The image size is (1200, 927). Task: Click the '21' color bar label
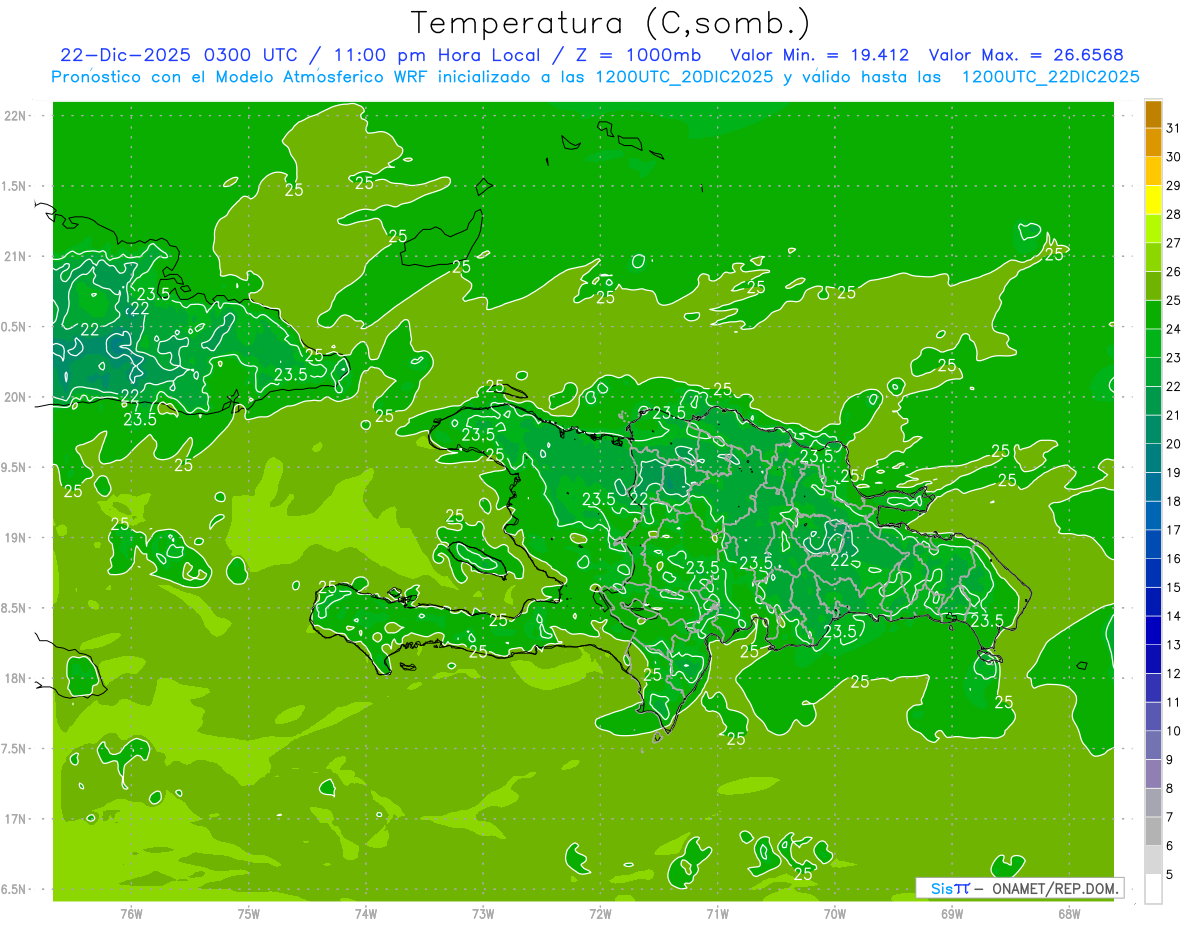point(1174,415)
